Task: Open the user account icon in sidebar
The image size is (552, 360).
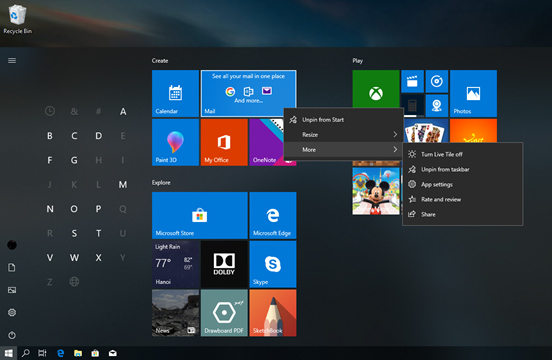Action: [x=12, y=245]
